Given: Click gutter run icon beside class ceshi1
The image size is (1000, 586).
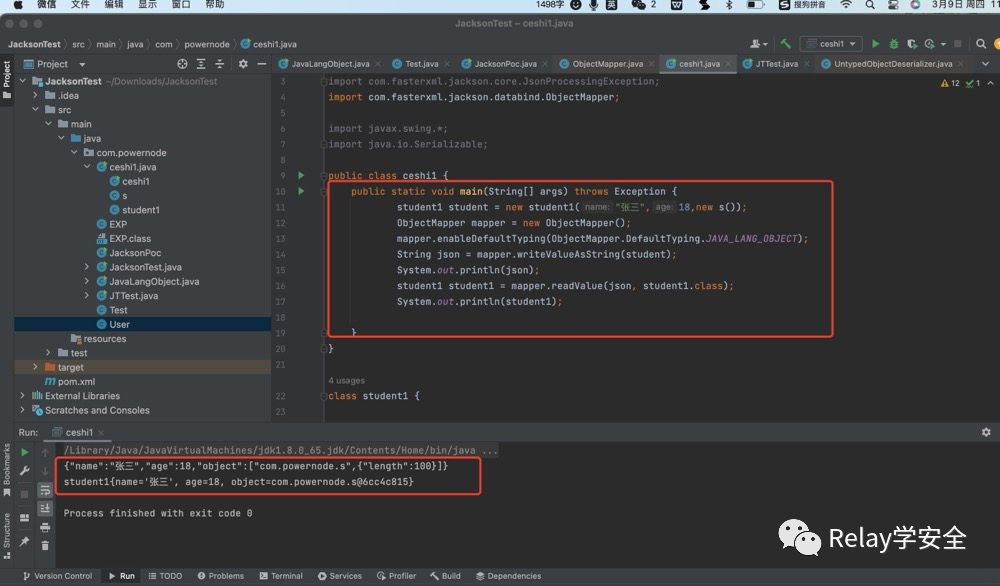Looking at the screenshot, I should coord(301,175).
